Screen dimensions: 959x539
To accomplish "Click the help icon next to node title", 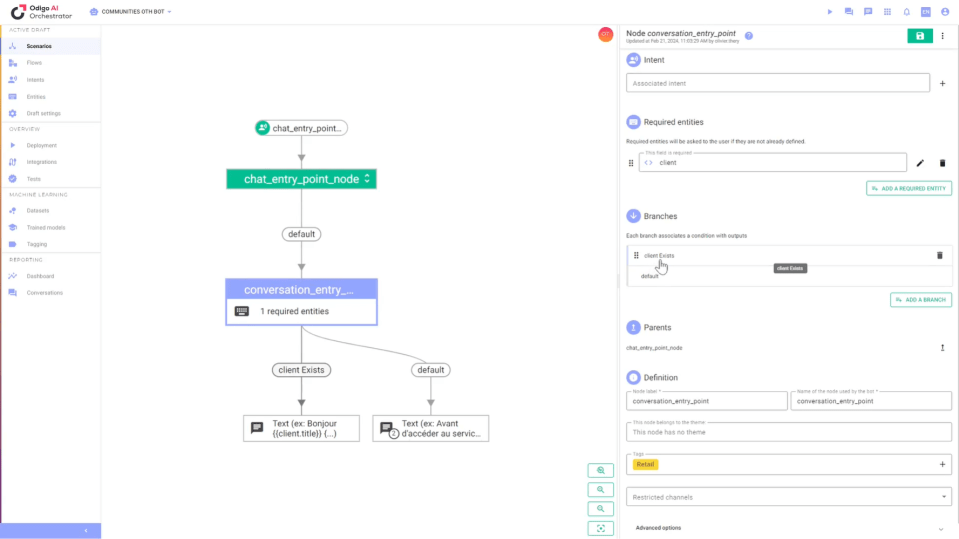I will (x=749, y=35).
